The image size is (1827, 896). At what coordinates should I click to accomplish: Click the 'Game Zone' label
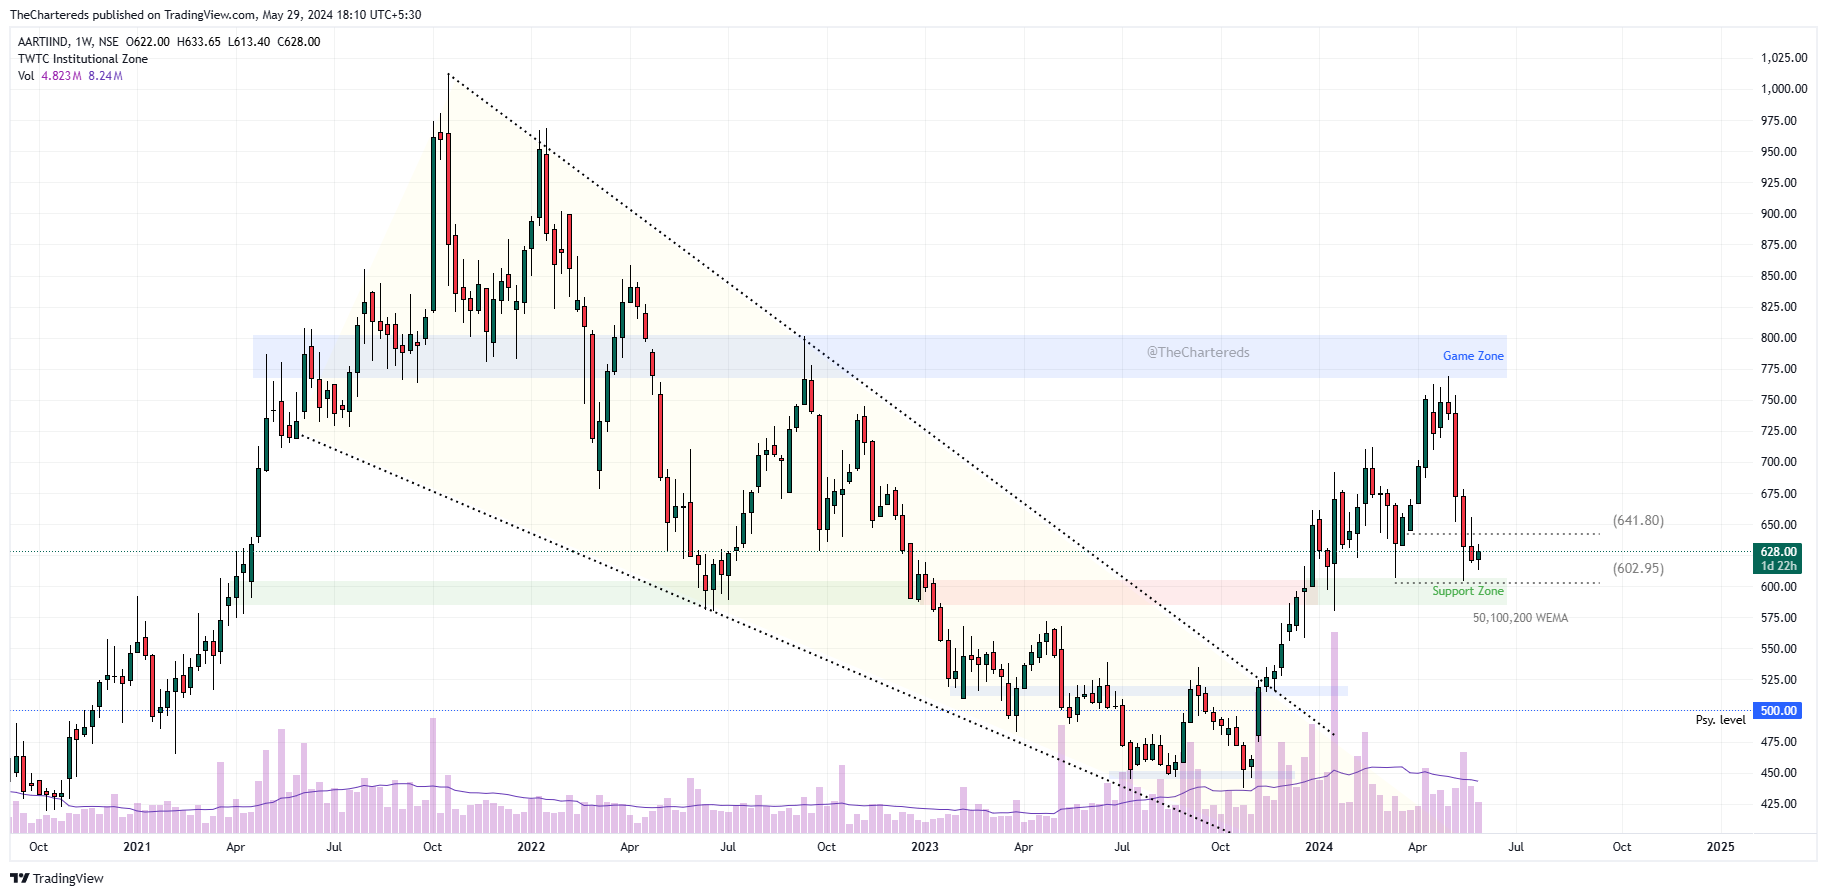pos(1473,356)
